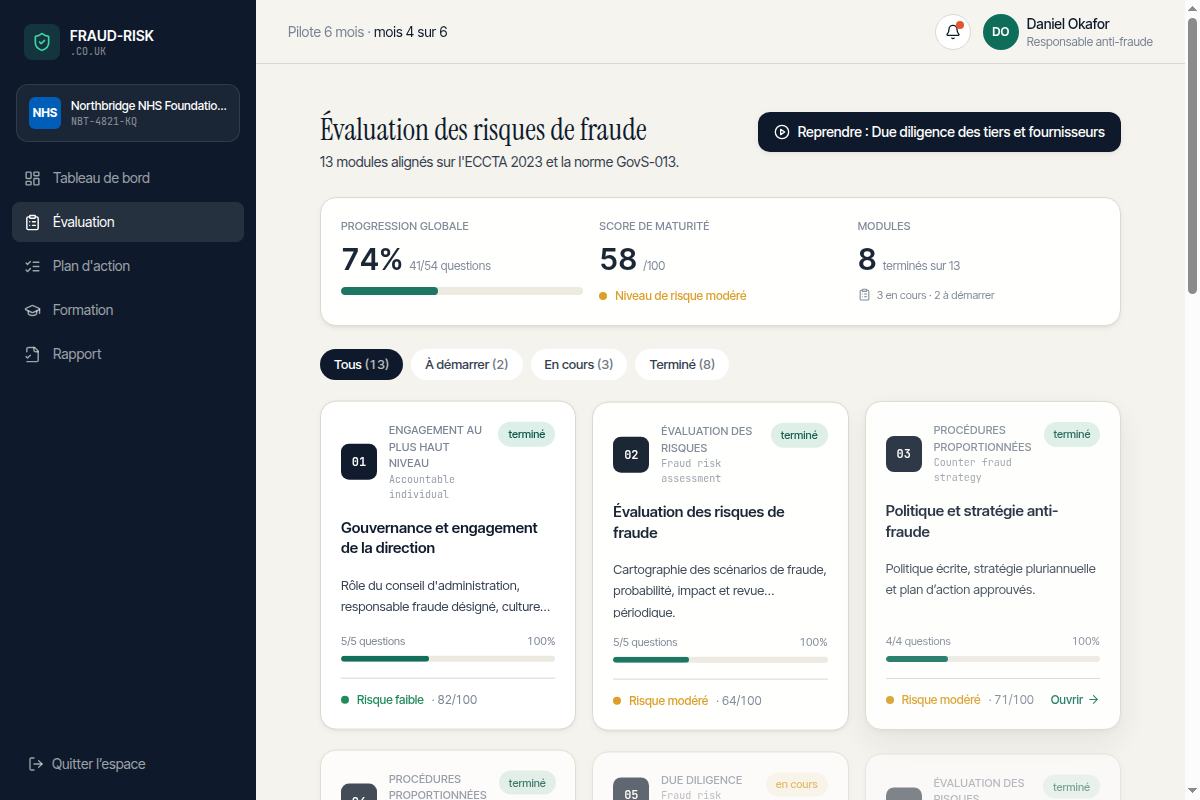The width and height of the screenshot is (1200, 800).
Task: Open the notifications bell icon
Action: pyautogui.click(x=953, y=32)
